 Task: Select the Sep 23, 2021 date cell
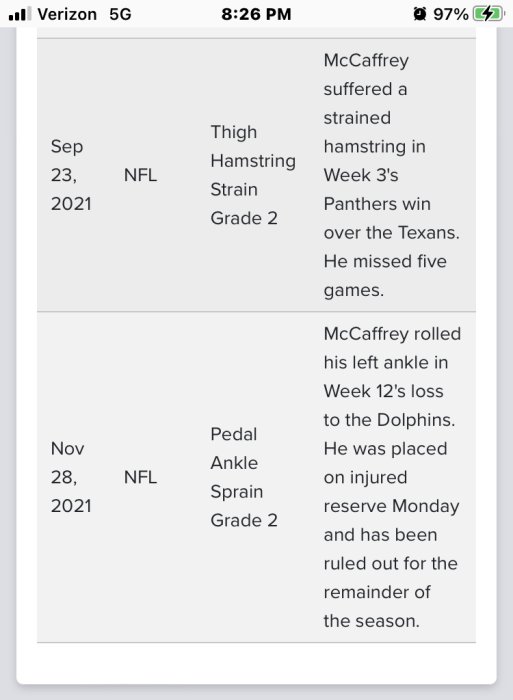(x=71, y=175)
